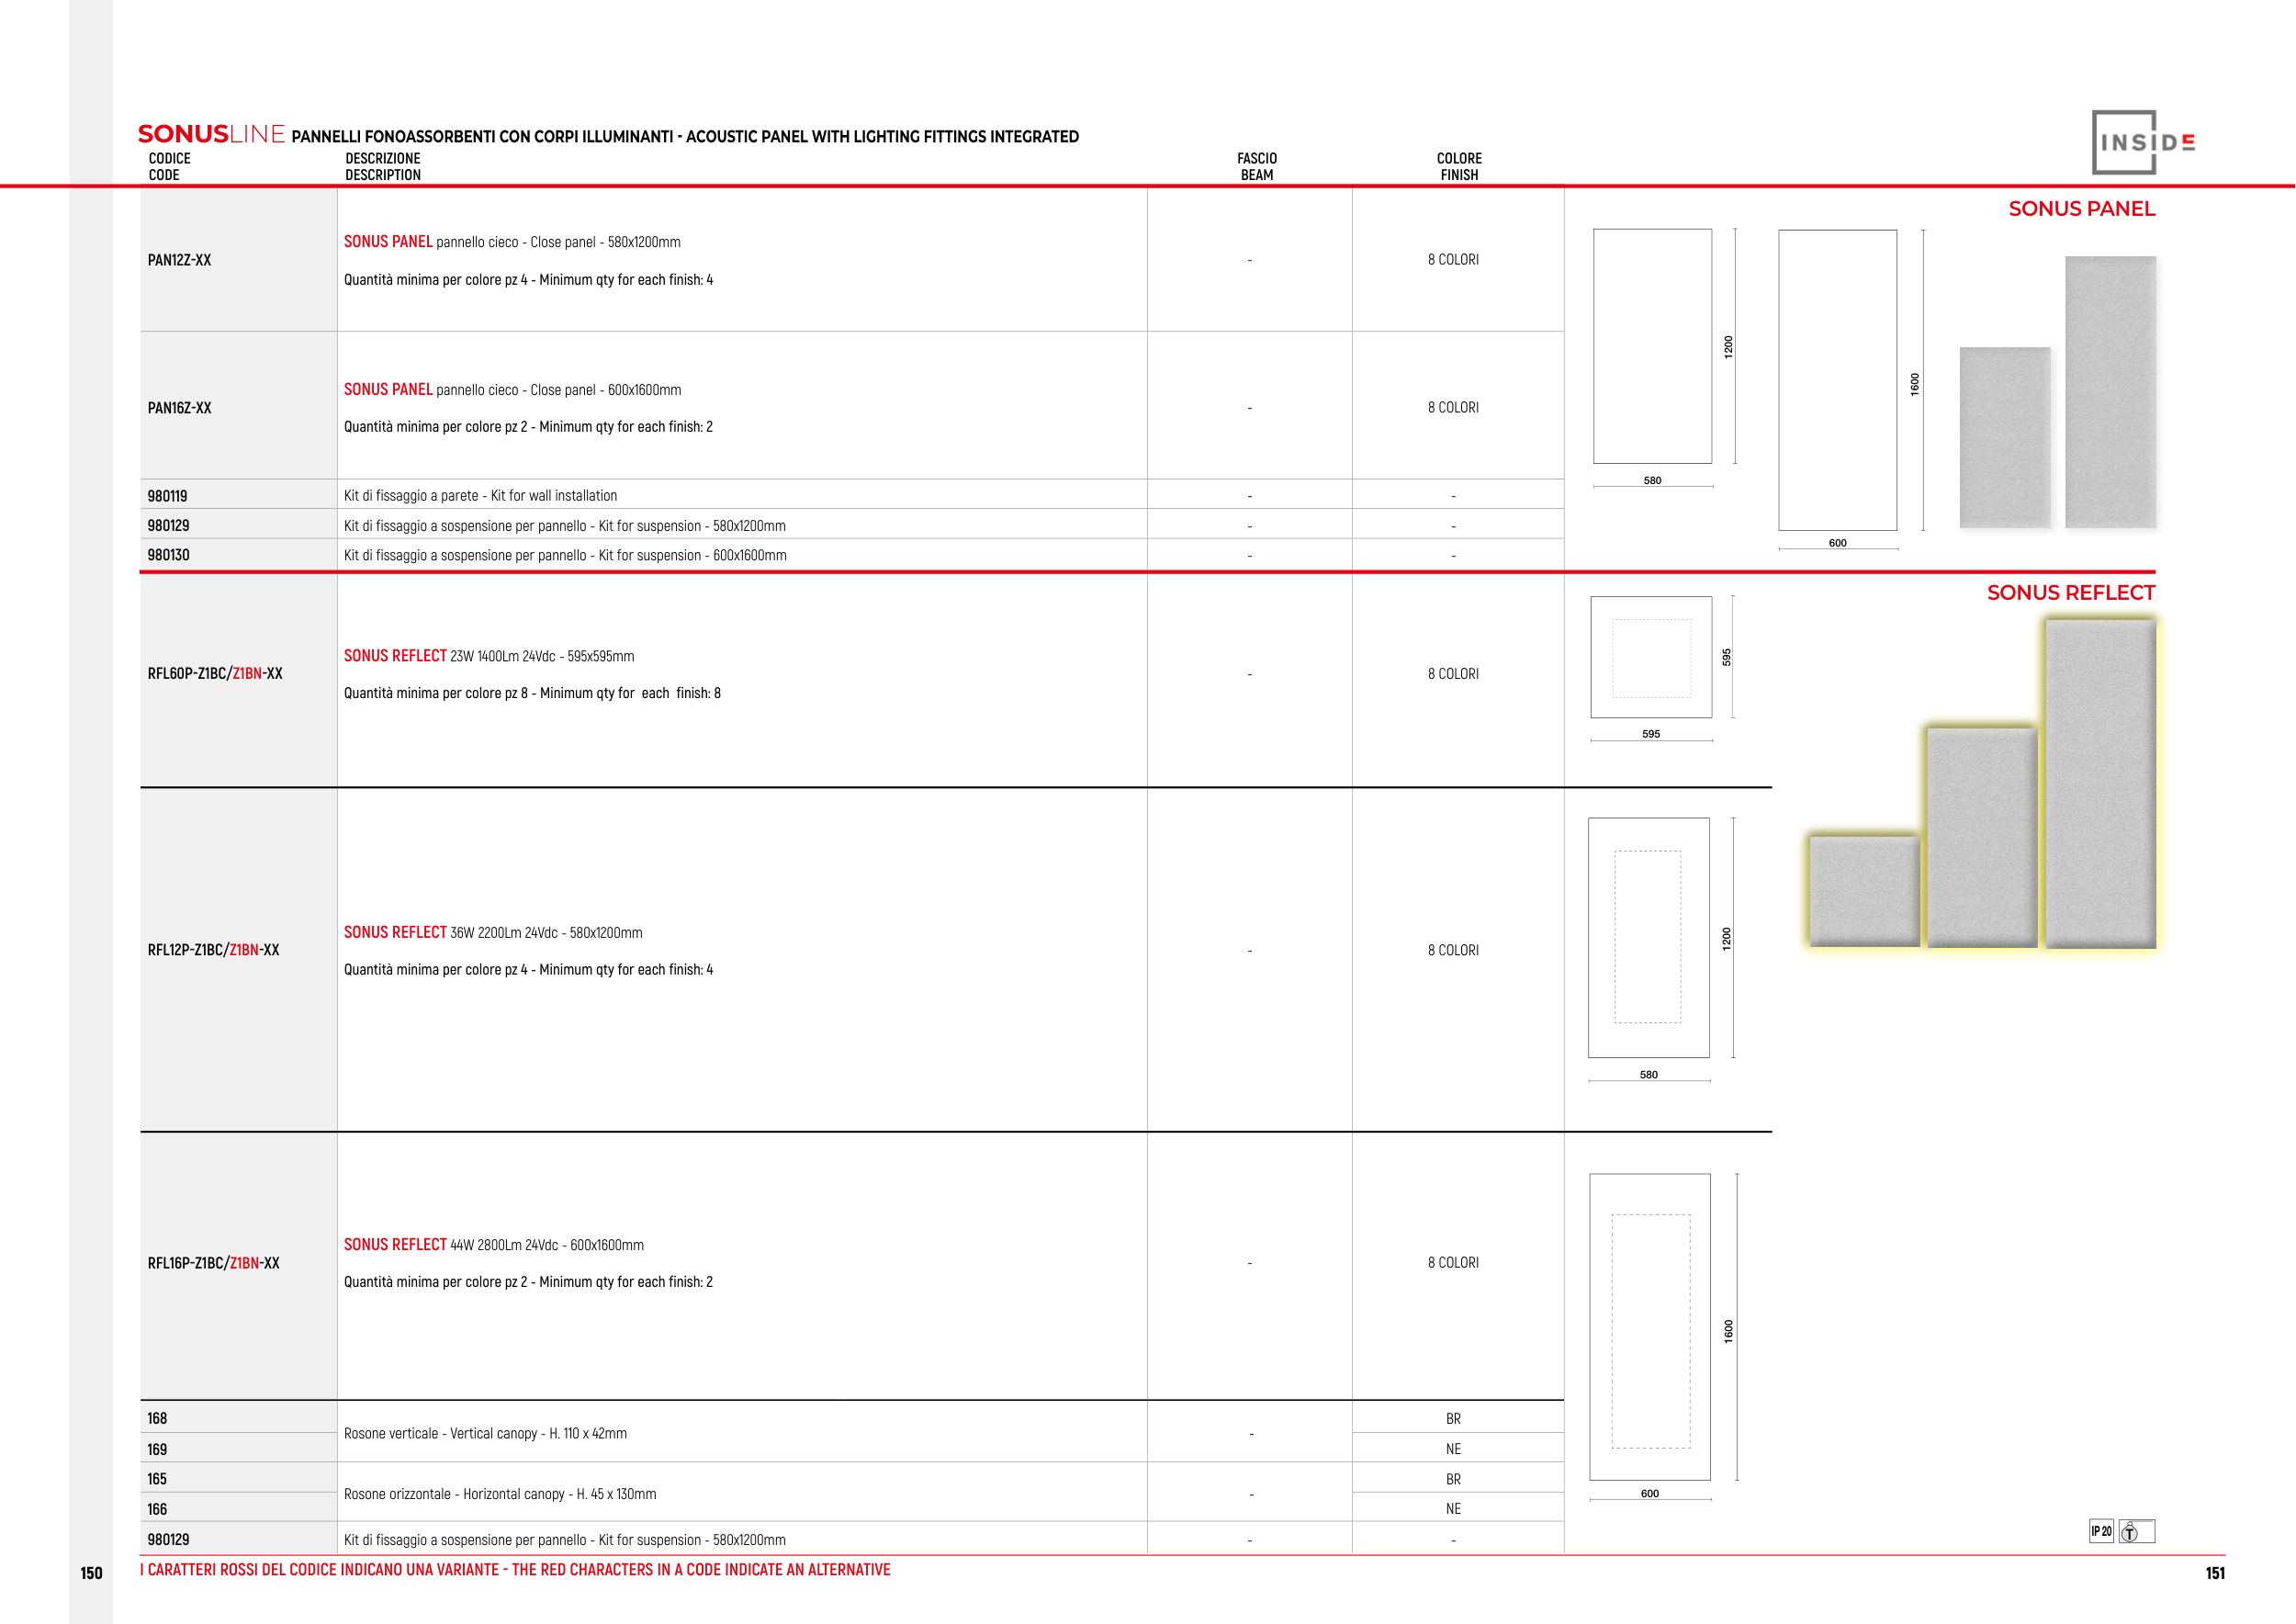The width and height of the screenshot is (2296, 1624).
Task: Click the 580x1200 Reflect dashed-outline drawing
Action: pyautogui.click(x=1648, y=937)
